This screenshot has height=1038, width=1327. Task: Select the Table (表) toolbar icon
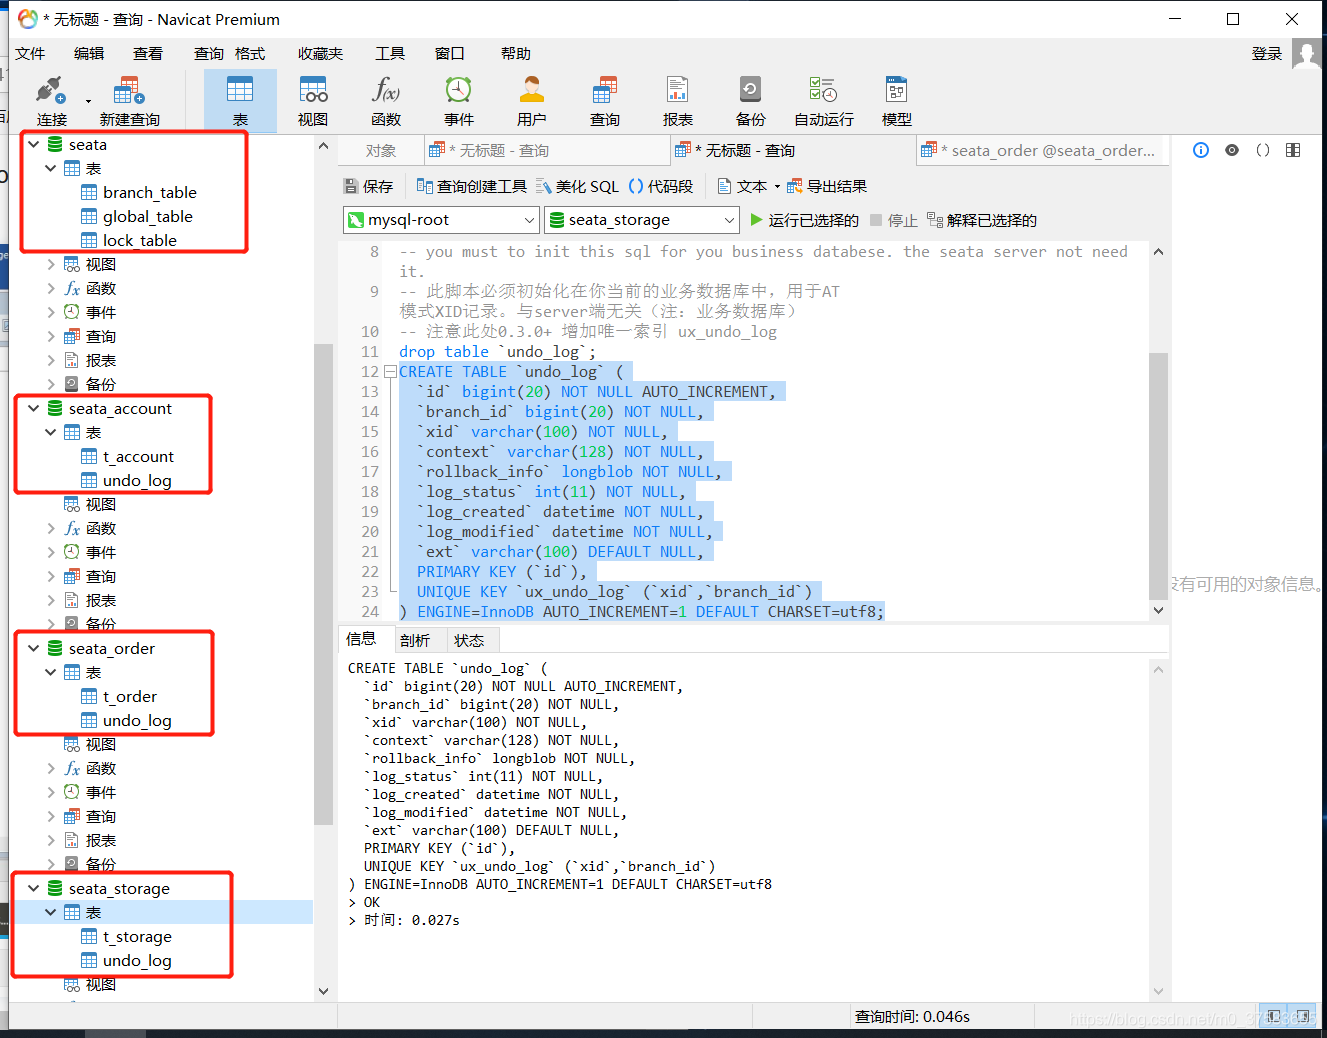tap(240, 101)
